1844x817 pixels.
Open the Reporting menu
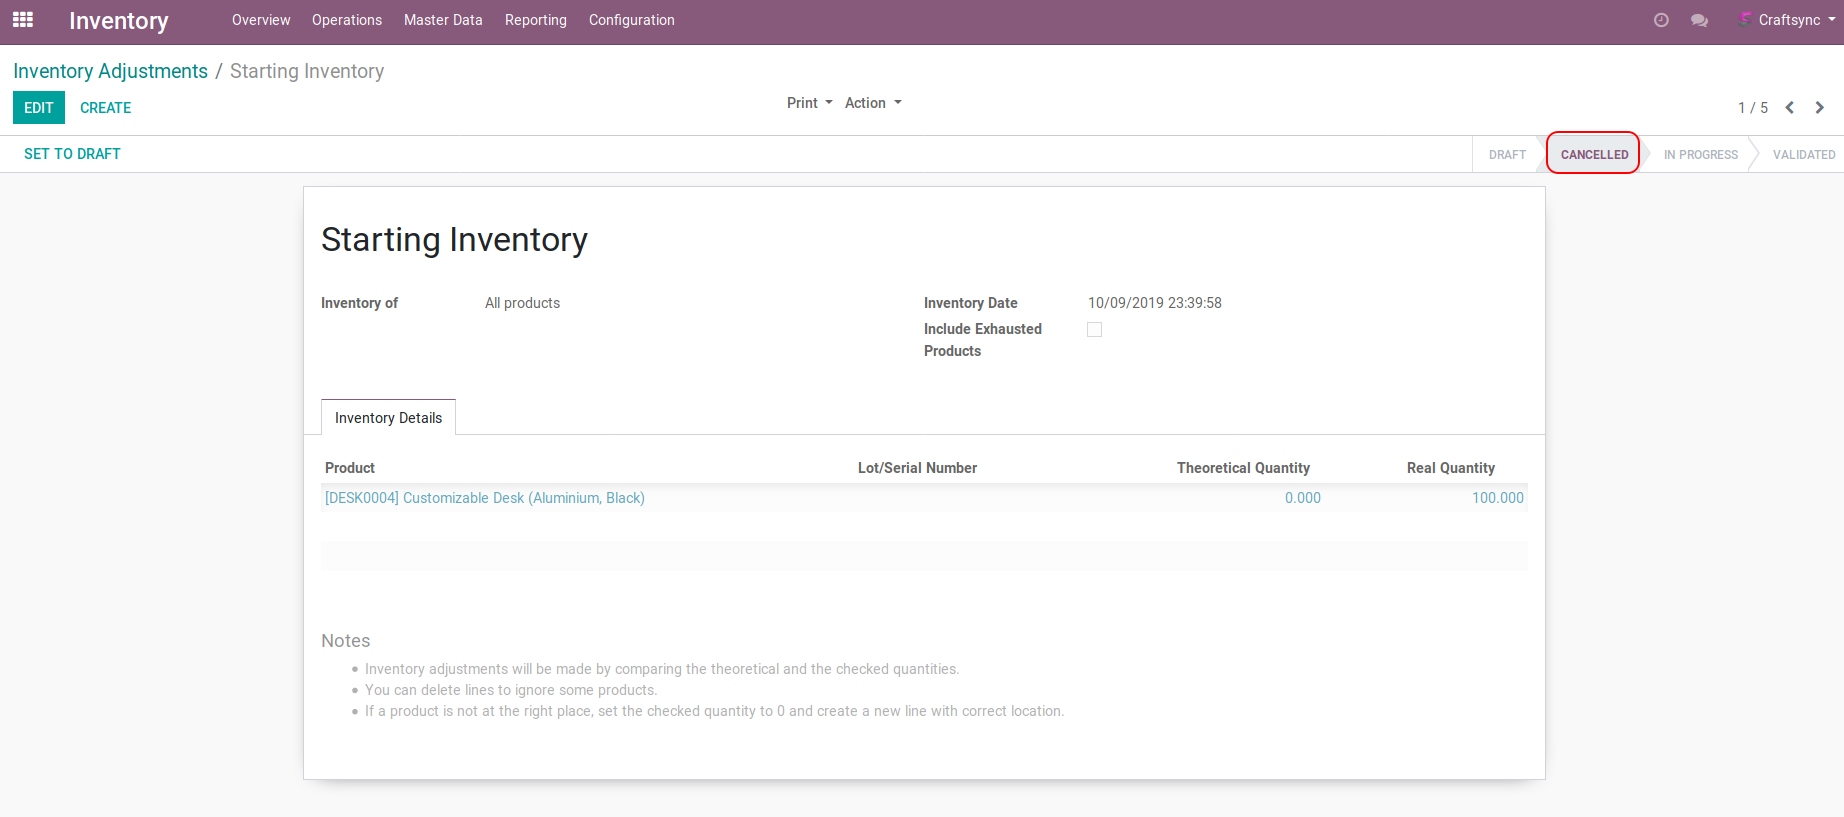pos(535,20)
